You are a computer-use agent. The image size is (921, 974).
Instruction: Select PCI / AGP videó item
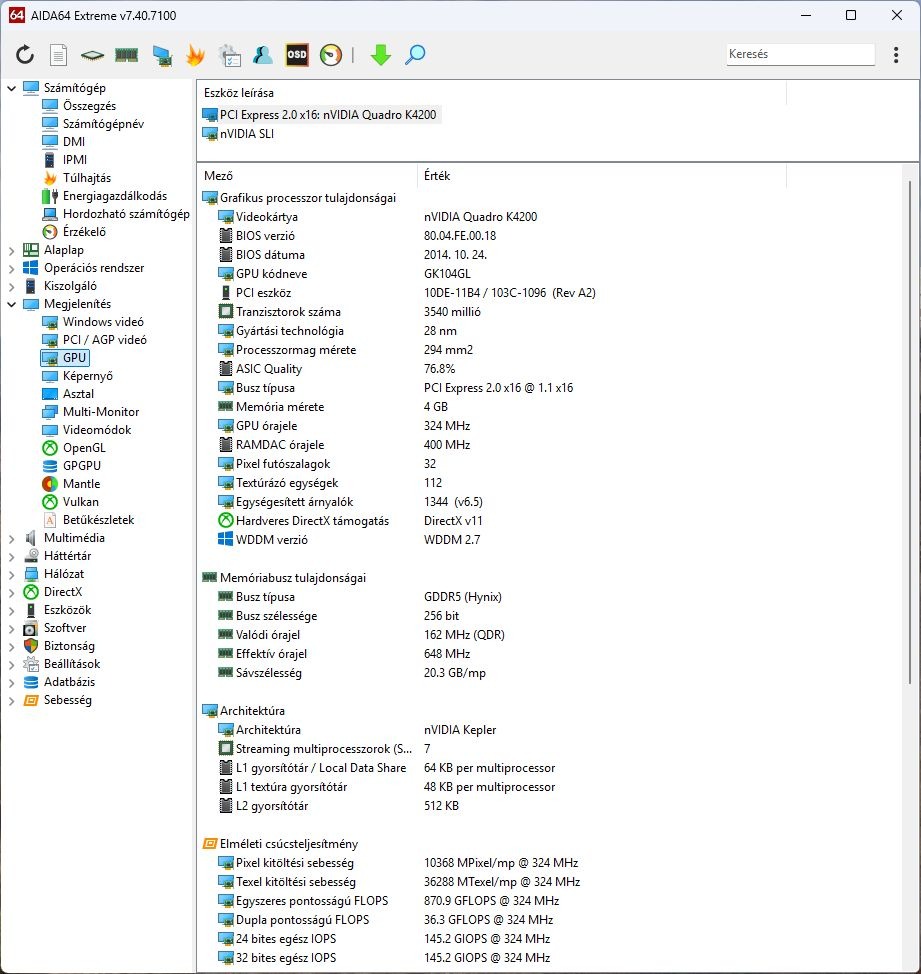tap(105, 340)
